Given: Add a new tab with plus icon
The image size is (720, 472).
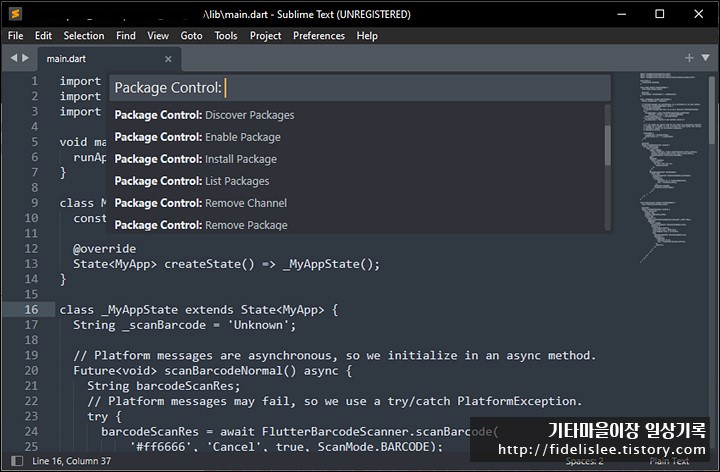Looking at the screenshot, I should [x=689, y=58].
